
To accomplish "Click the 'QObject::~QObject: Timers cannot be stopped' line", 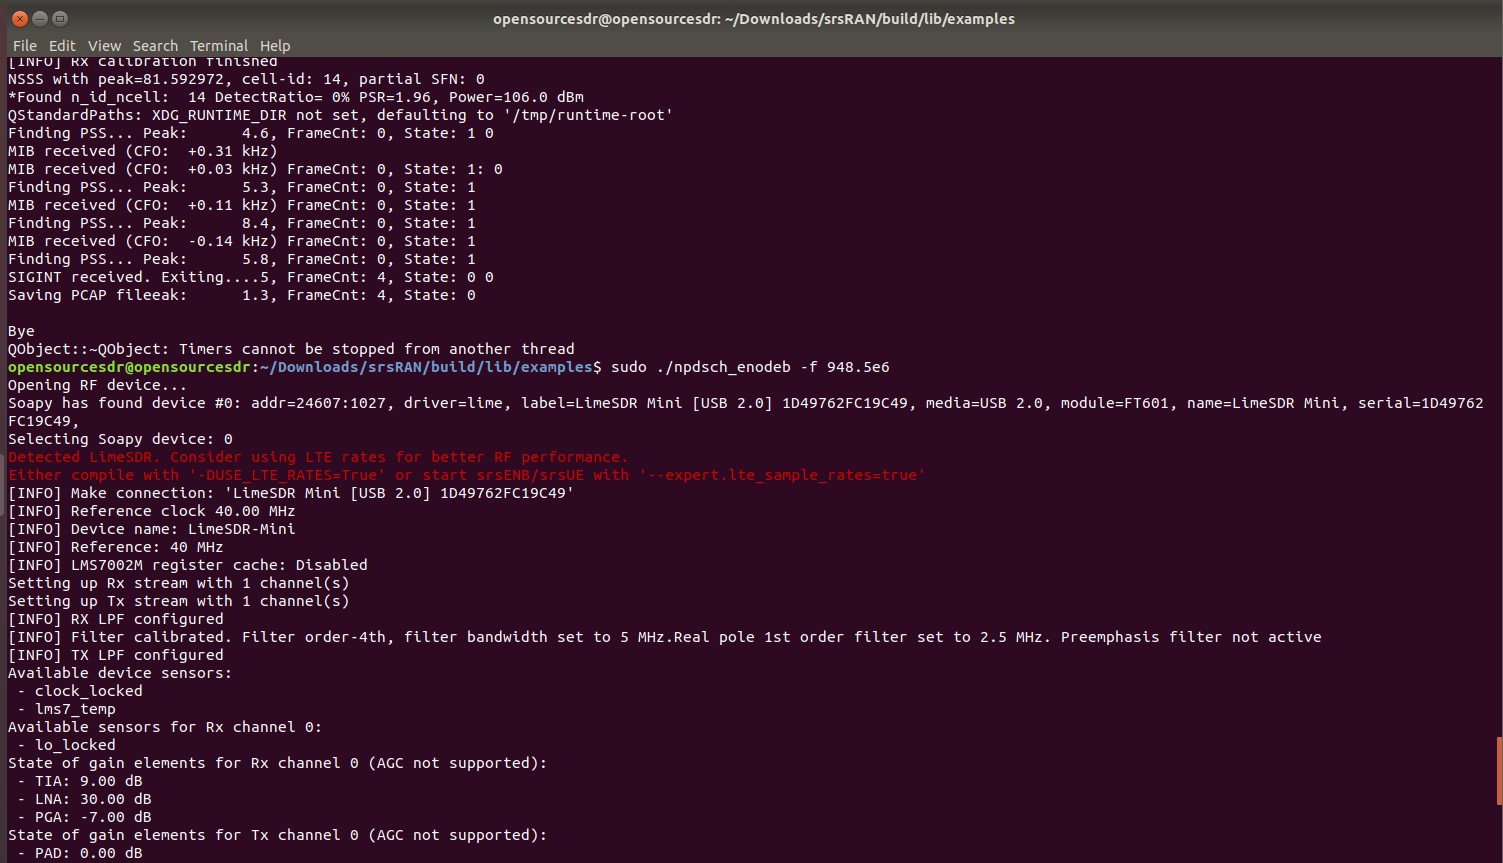I will [x=291, y=349].
